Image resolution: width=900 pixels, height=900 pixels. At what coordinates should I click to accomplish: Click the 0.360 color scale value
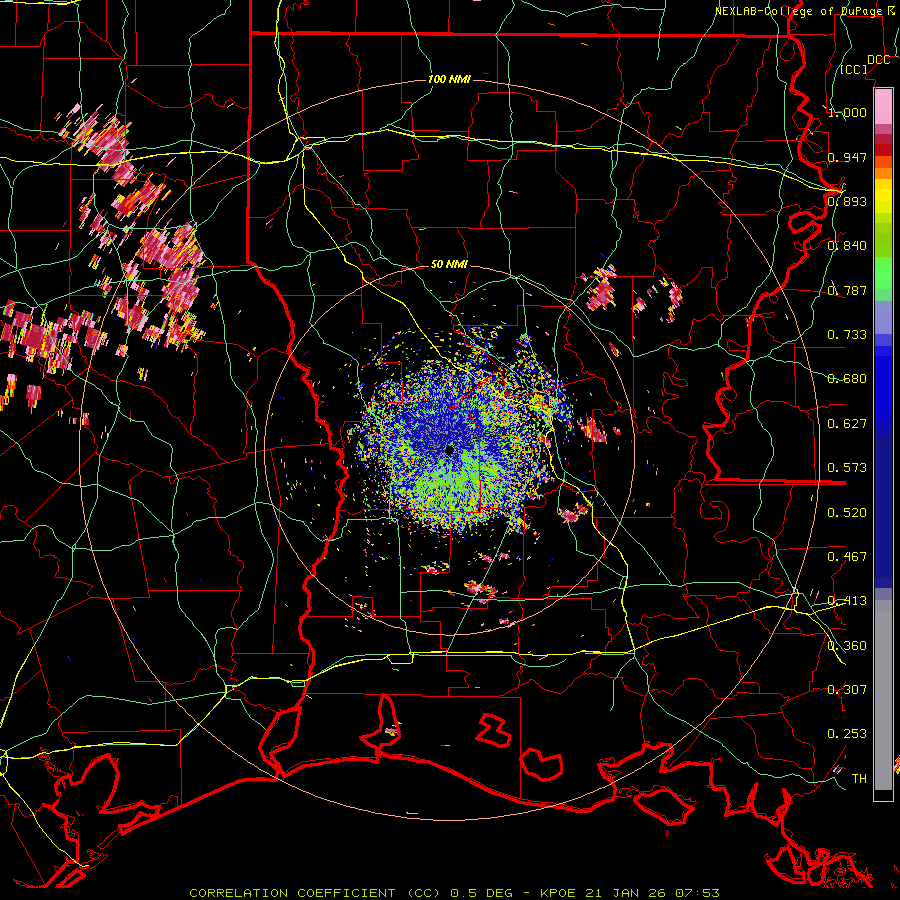click(847, 645)
